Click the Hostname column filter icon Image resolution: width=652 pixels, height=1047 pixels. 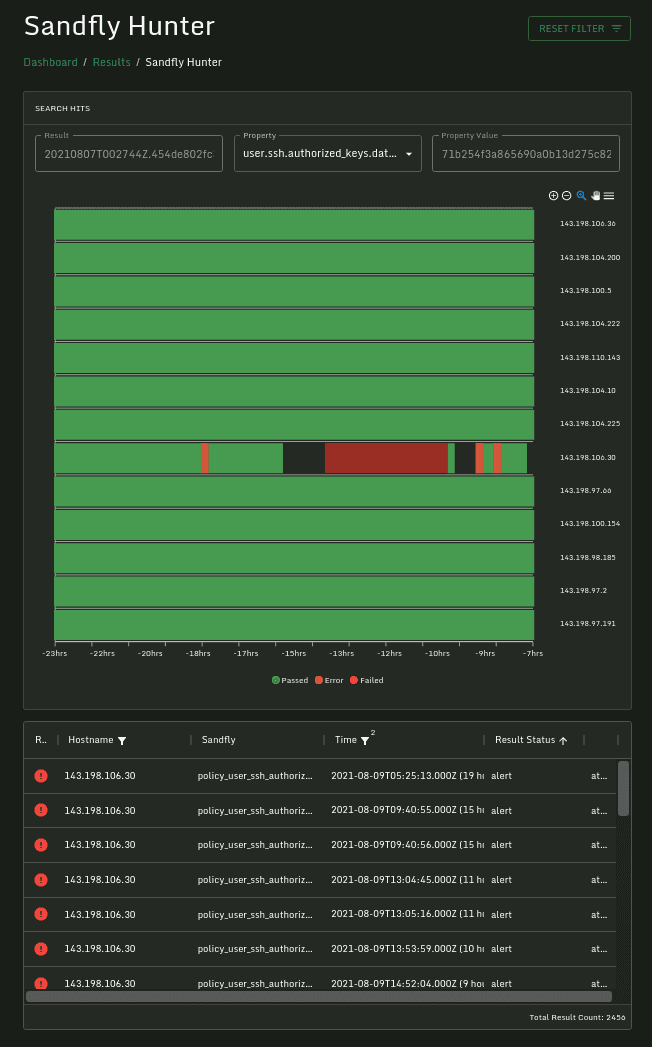click(x=122, y=741)
